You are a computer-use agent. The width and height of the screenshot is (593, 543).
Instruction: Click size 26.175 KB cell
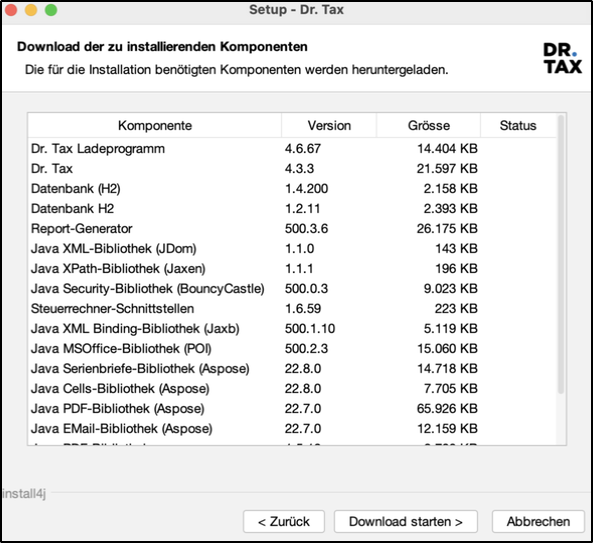447,229
